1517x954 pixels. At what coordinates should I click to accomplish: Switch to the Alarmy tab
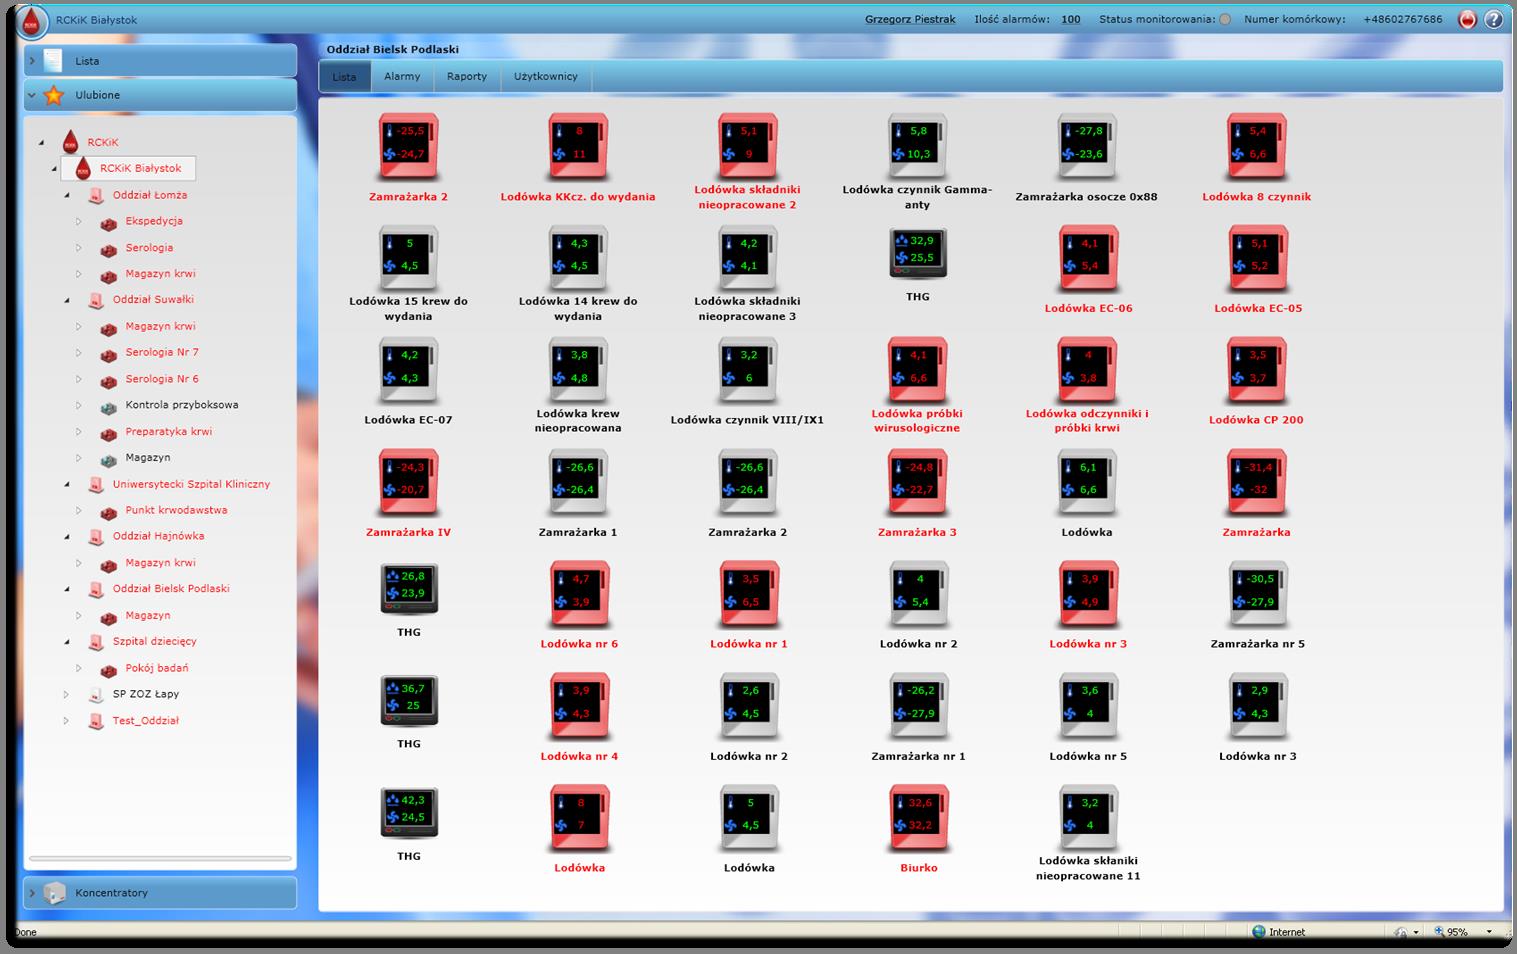coord(402,77)
